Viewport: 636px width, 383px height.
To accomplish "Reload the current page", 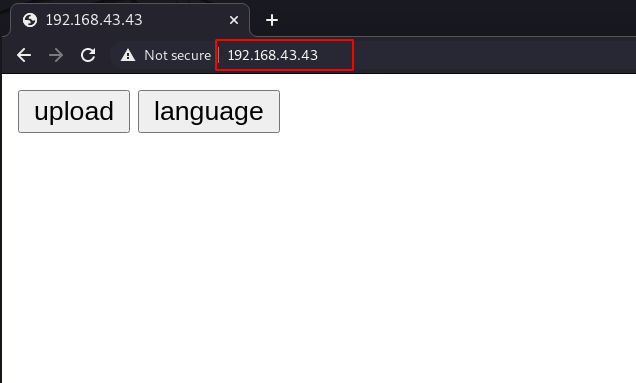I will (88, 55).
